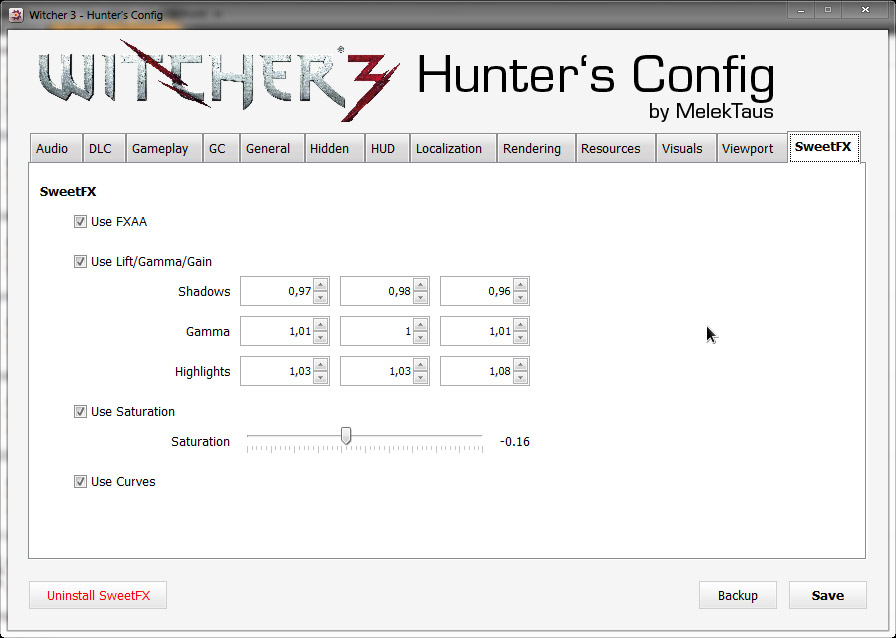Toggle the Use Curves checkbox

pos(80,482)
